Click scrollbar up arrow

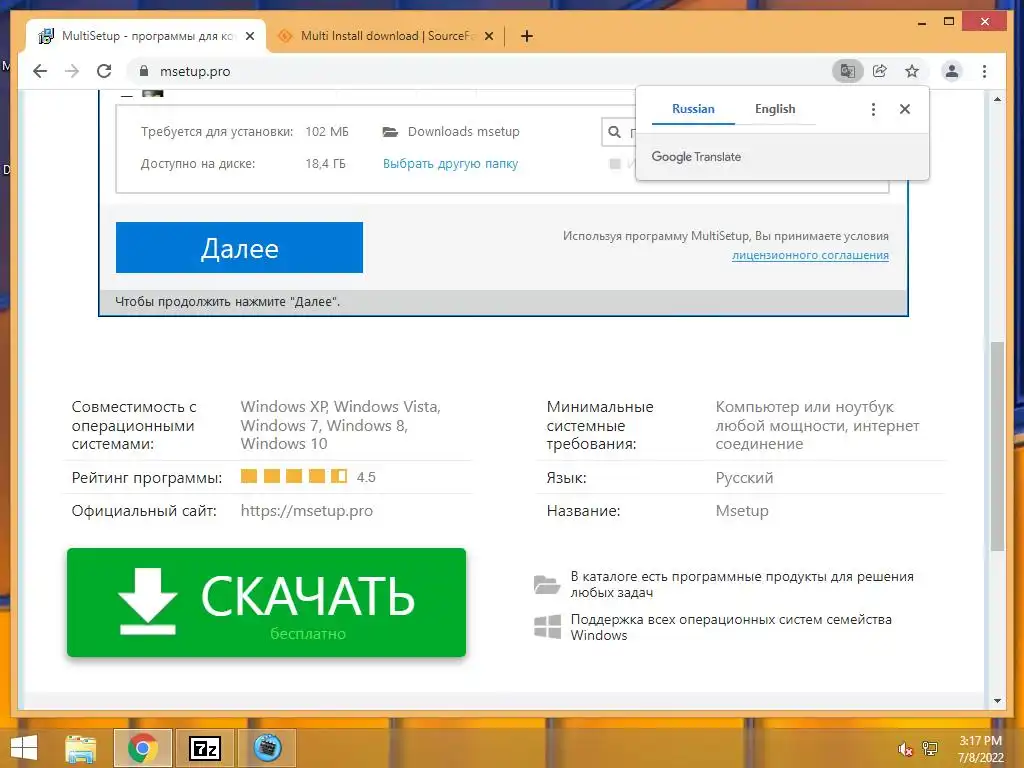point(997,99)
